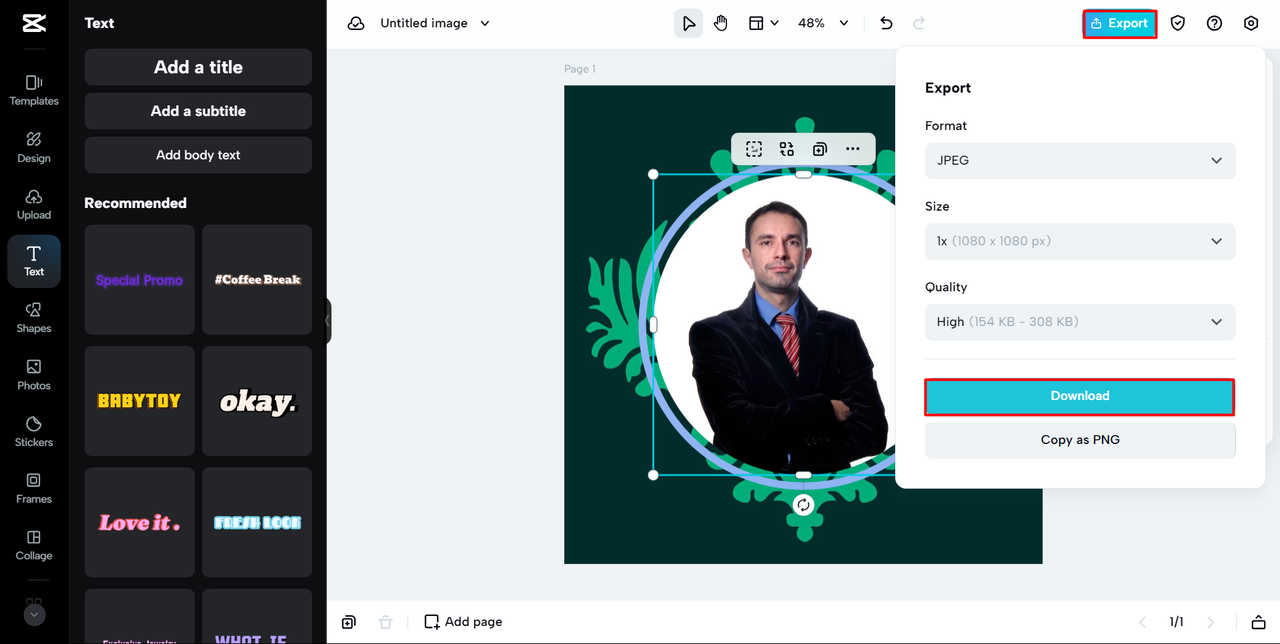Select the Hand pan tool
The height and width of the screenshot is (644, 1280).
coord(721,23)
